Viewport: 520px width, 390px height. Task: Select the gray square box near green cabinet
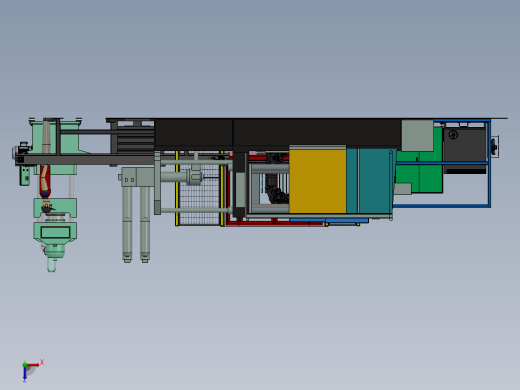pyautogui.click(x=417, y=135)
